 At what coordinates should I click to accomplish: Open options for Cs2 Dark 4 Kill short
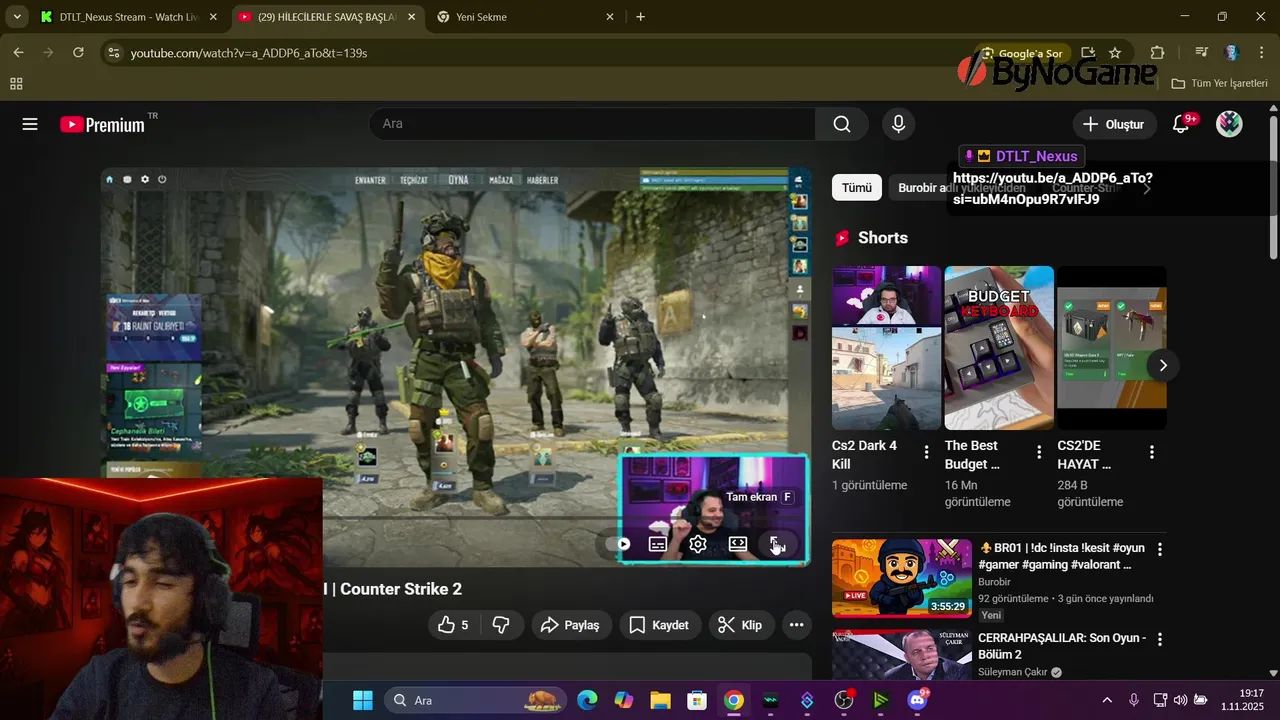coord(926,452)
